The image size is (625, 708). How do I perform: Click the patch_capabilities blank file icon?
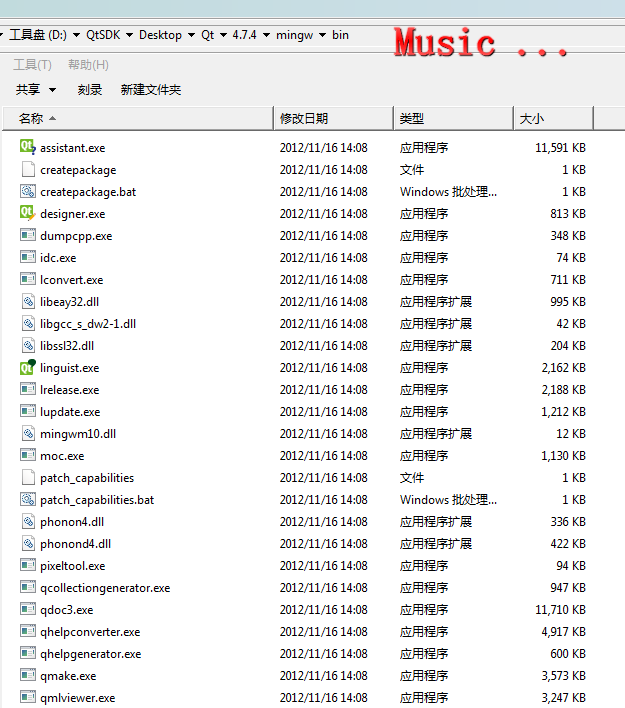click(x=28, y=477)
